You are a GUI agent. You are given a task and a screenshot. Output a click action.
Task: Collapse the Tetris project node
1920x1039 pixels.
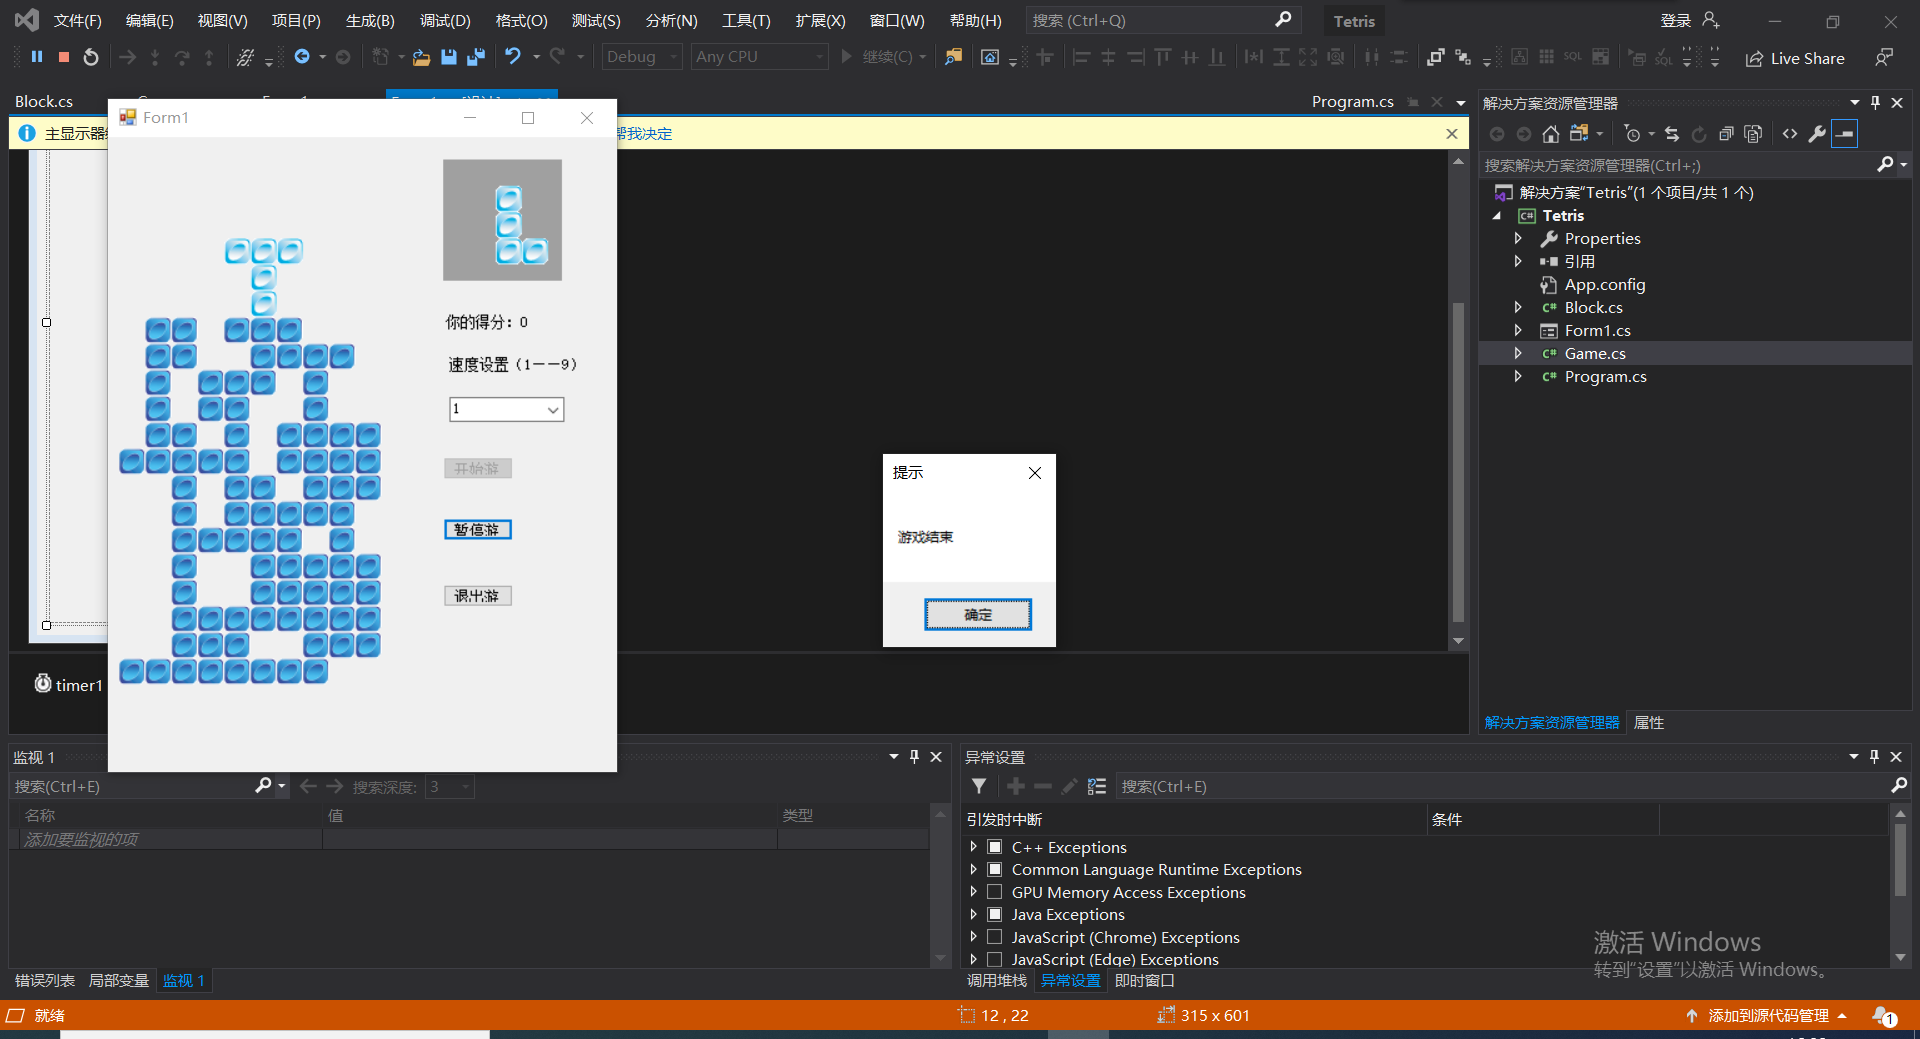point(1497,216)
